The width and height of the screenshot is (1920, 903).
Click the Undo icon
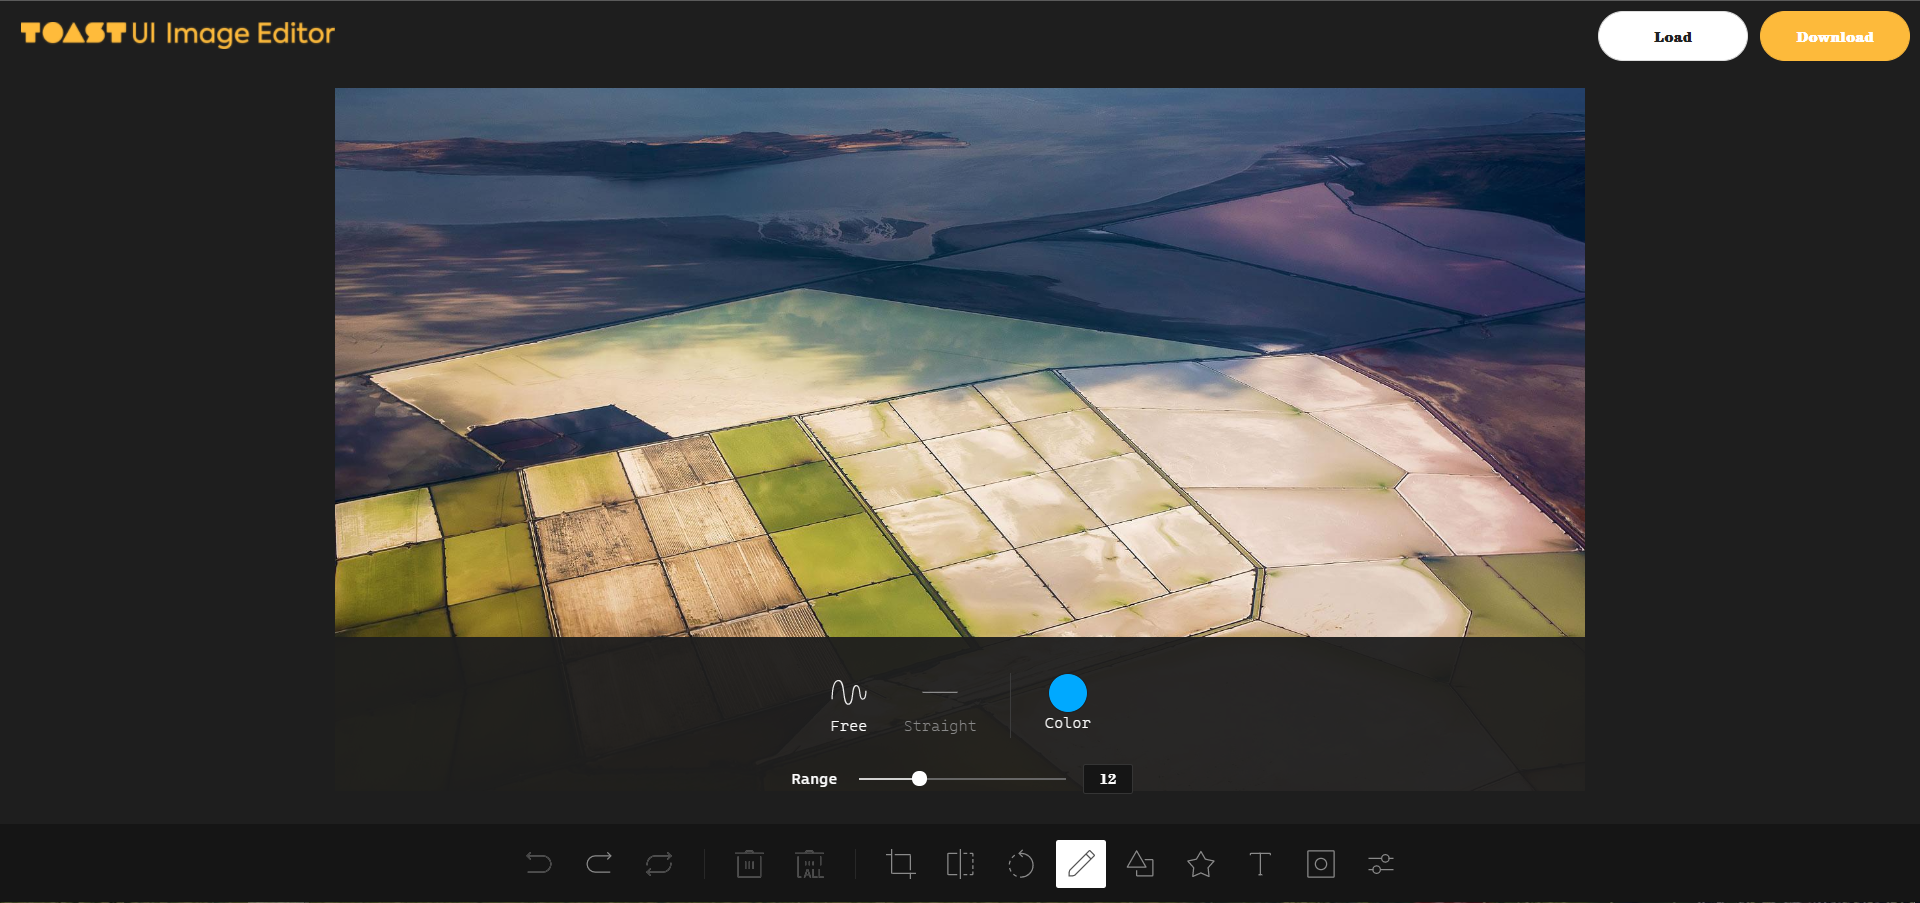point(539,864)
